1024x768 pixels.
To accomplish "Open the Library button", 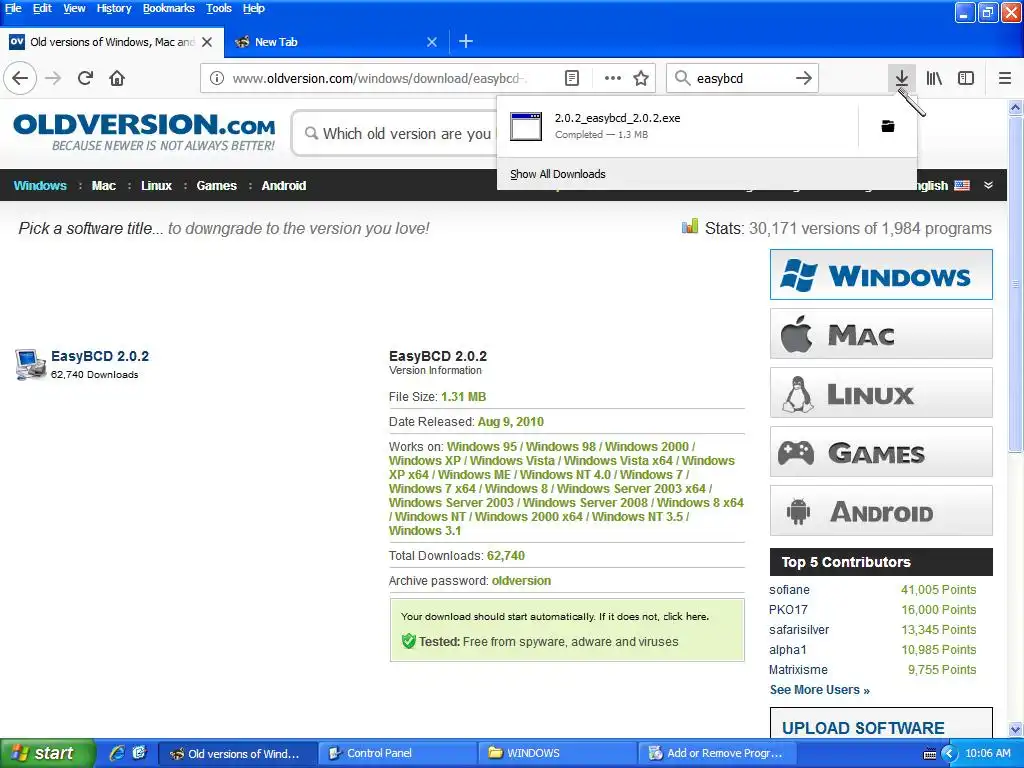I will [x=934, y=78].
